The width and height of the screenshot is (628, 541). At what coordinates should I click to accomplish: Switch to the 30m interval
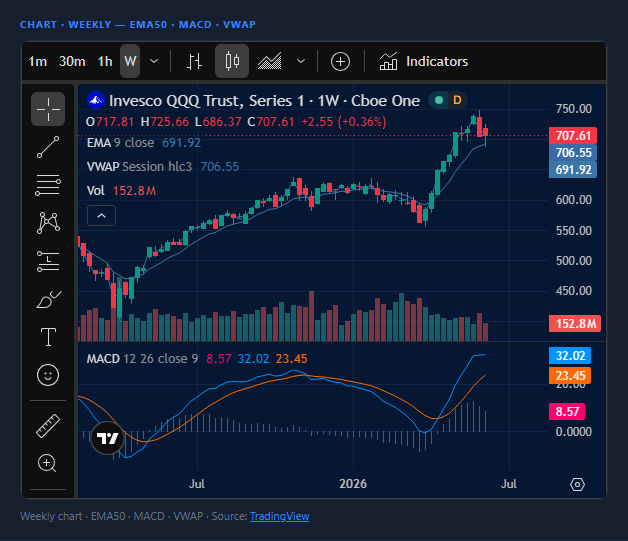tap(72, 61)
